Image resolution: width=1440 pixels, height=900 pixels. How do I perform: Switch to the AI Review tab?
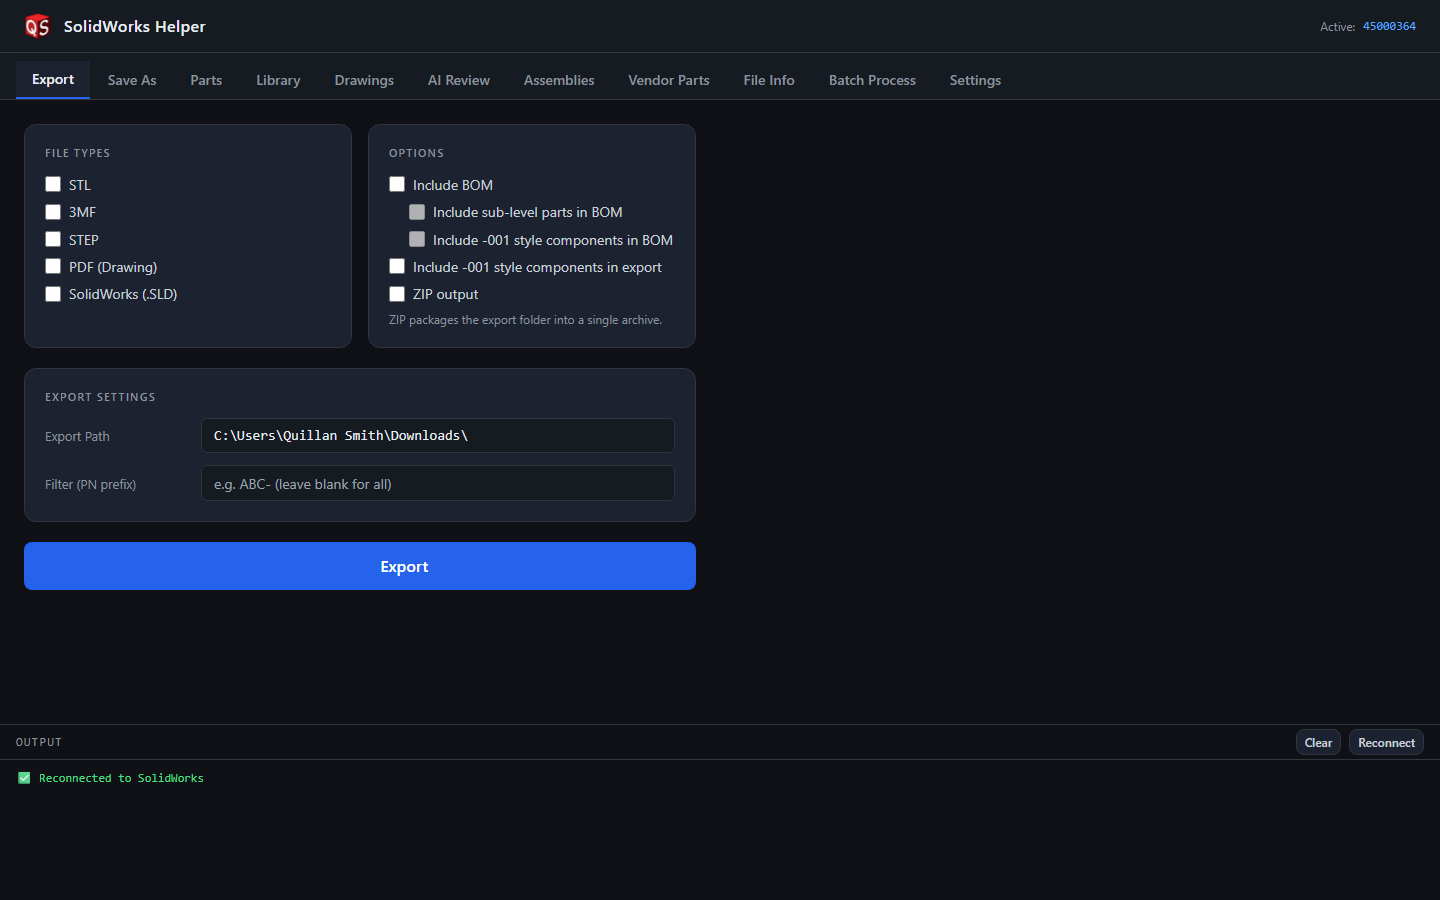point(459,80)
